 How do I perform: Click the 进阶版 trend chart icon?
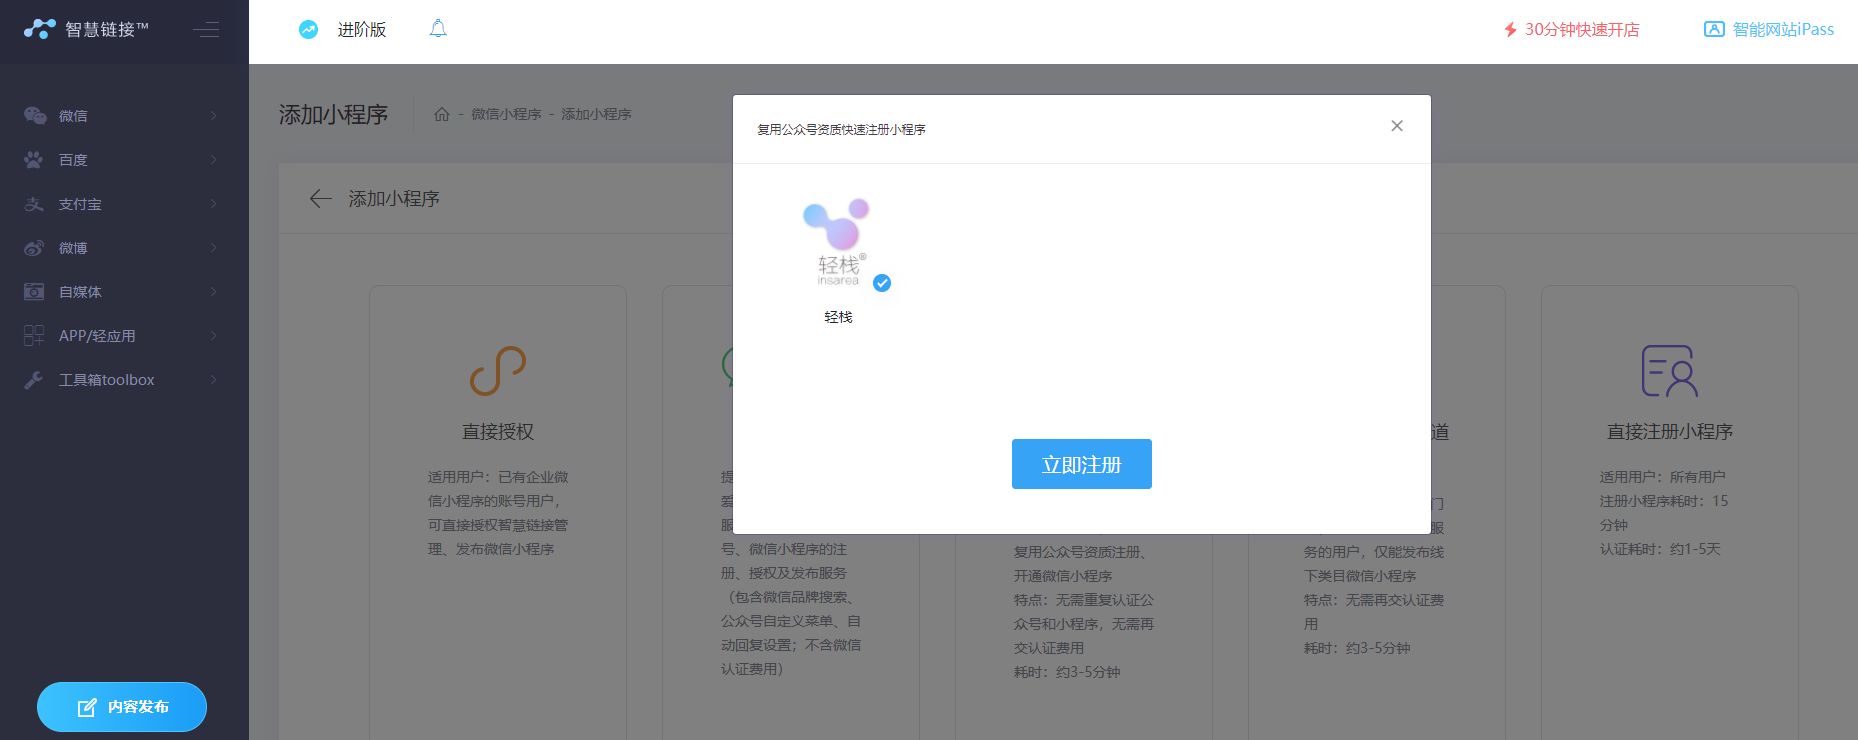(308, 30)
